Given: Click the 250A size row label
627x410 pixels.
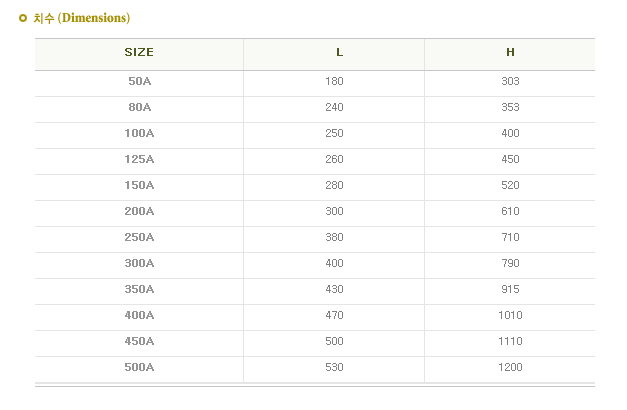Looking at the screenshot, I should [139, 237].
